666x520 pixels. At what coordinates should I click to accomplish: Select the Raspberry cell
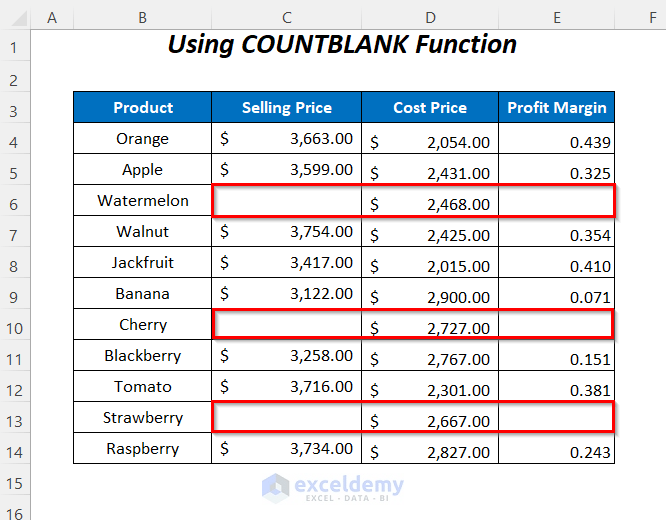tap(143, 449)
